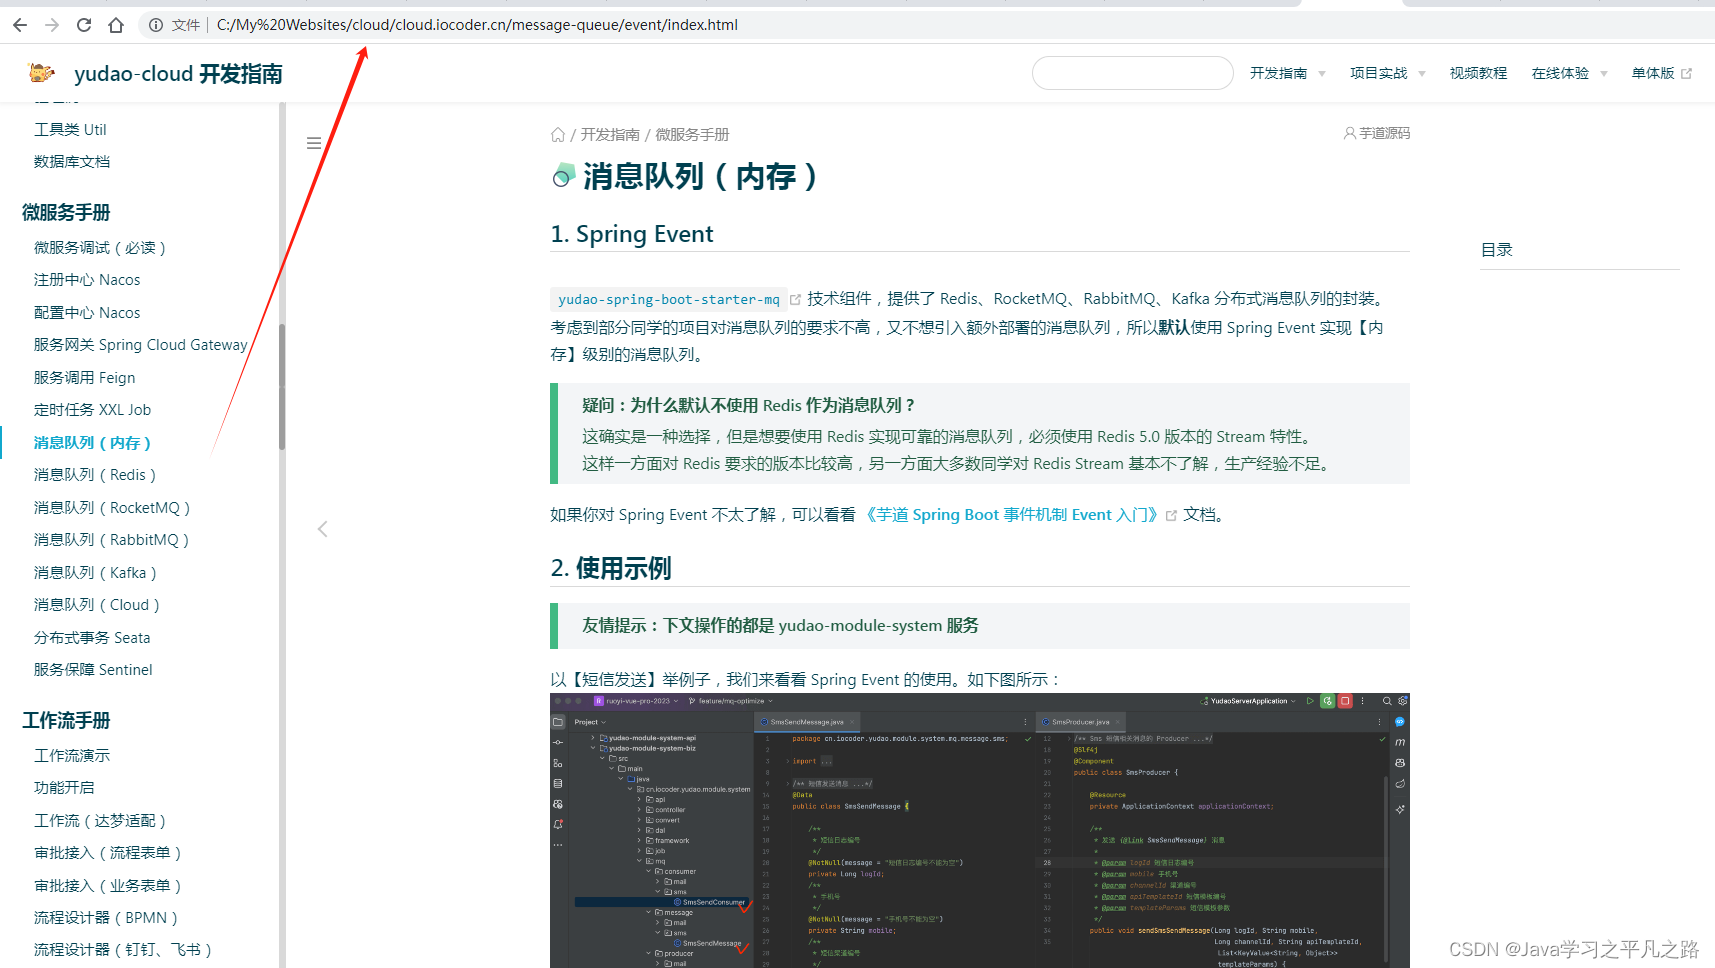Click the 目录 table of contents label
The height and width of the screenshot is (968, 1715).
1497,249
